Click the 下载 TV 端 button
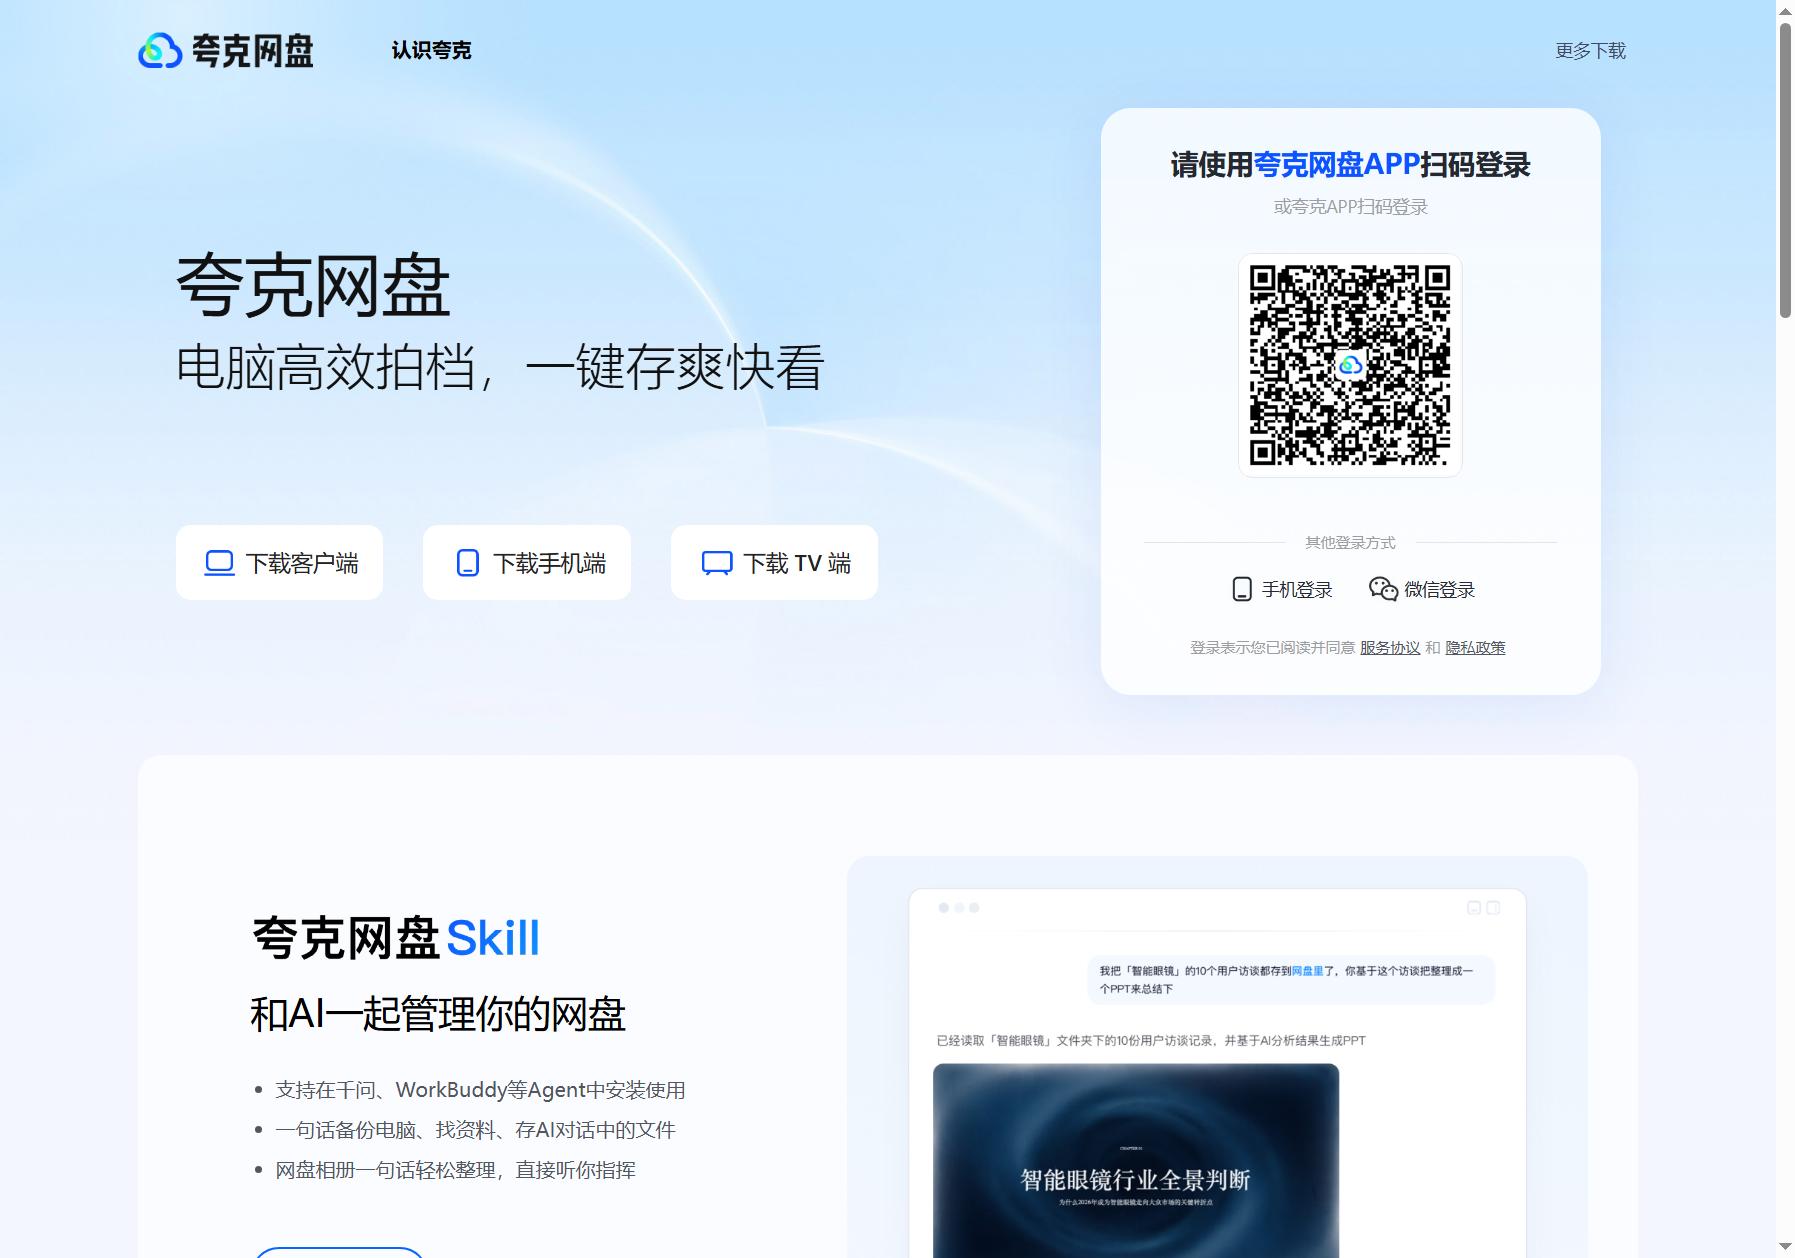The image size is (1795, 1258). pyautogui.click(x=774, y=563)
